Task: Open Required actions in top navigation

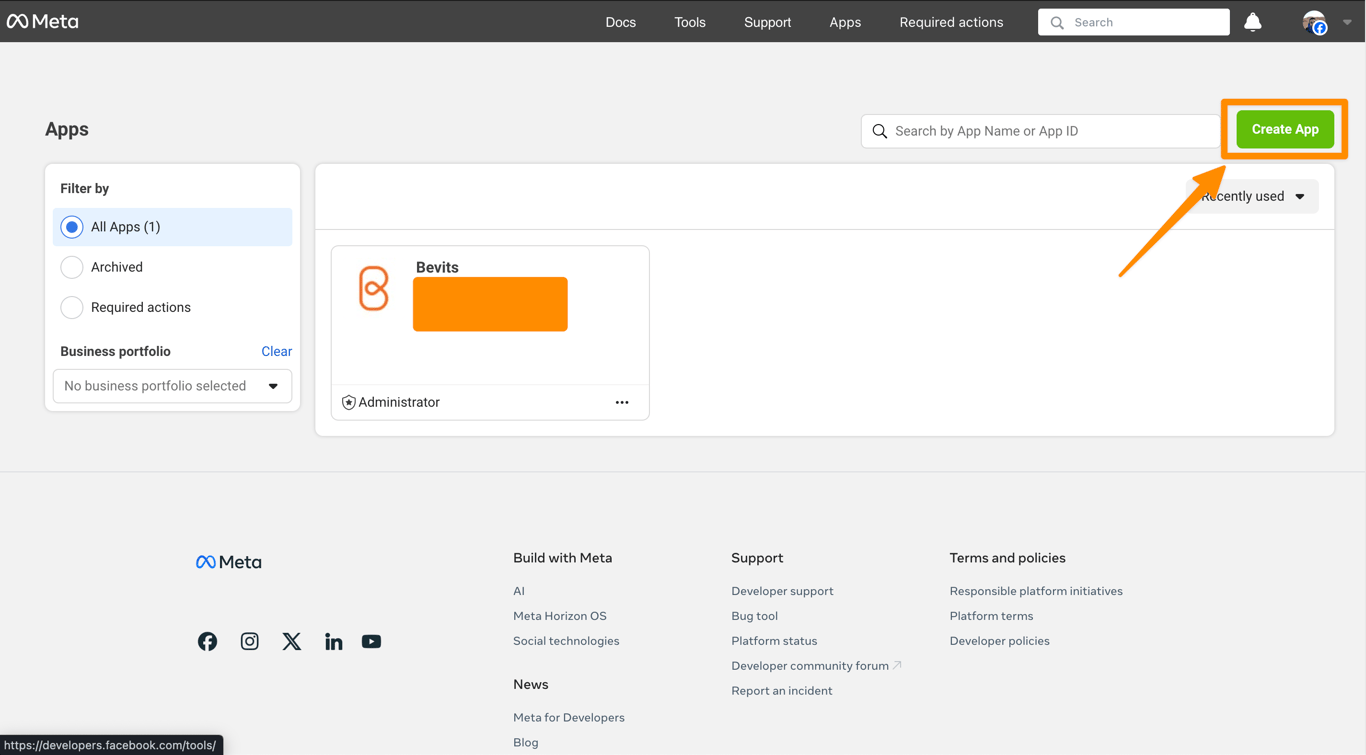Action: coord(951,22)
